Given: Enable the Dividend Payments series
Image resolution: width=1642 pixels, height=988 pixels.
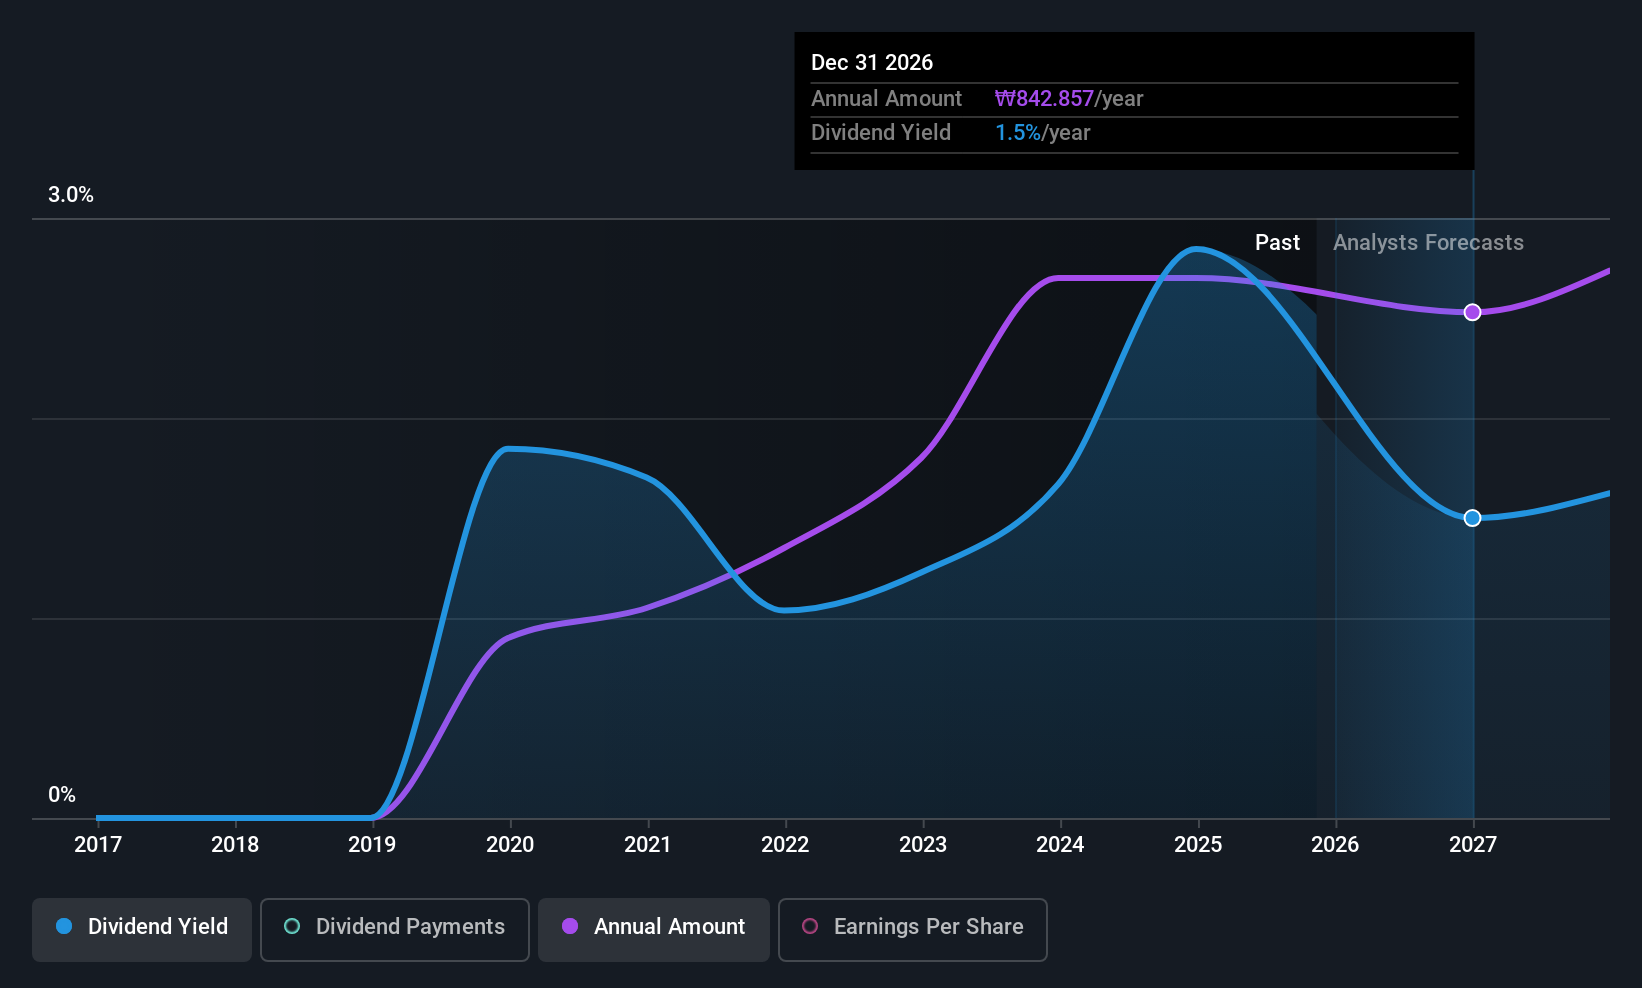Looking at the screenshot, I should tap(394, 929).
